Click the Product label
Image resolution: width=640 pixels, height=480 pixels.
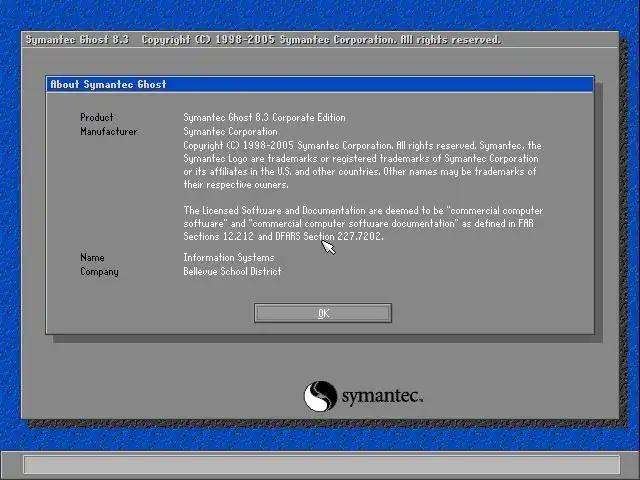[97, 118]
